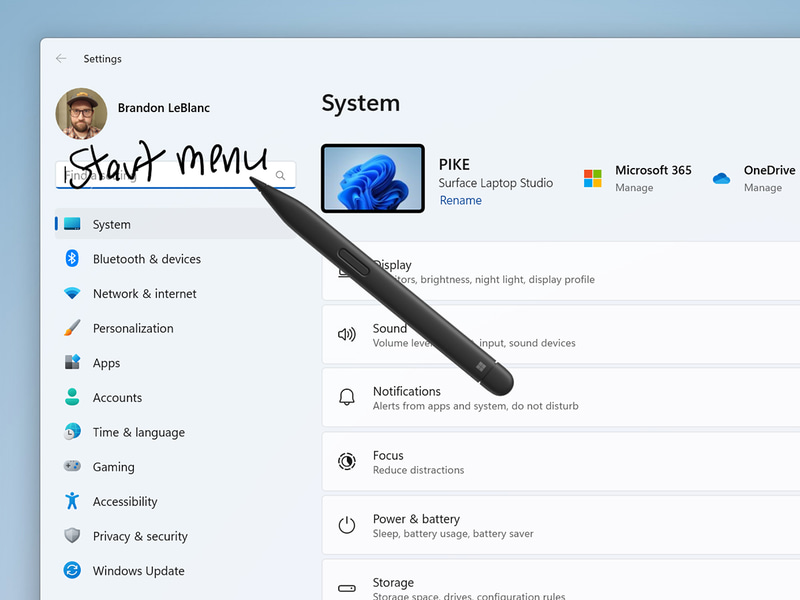This screenshot has height=600, width=800.
Task: Rename the PIKE device
Action: (x=460, y=200)
